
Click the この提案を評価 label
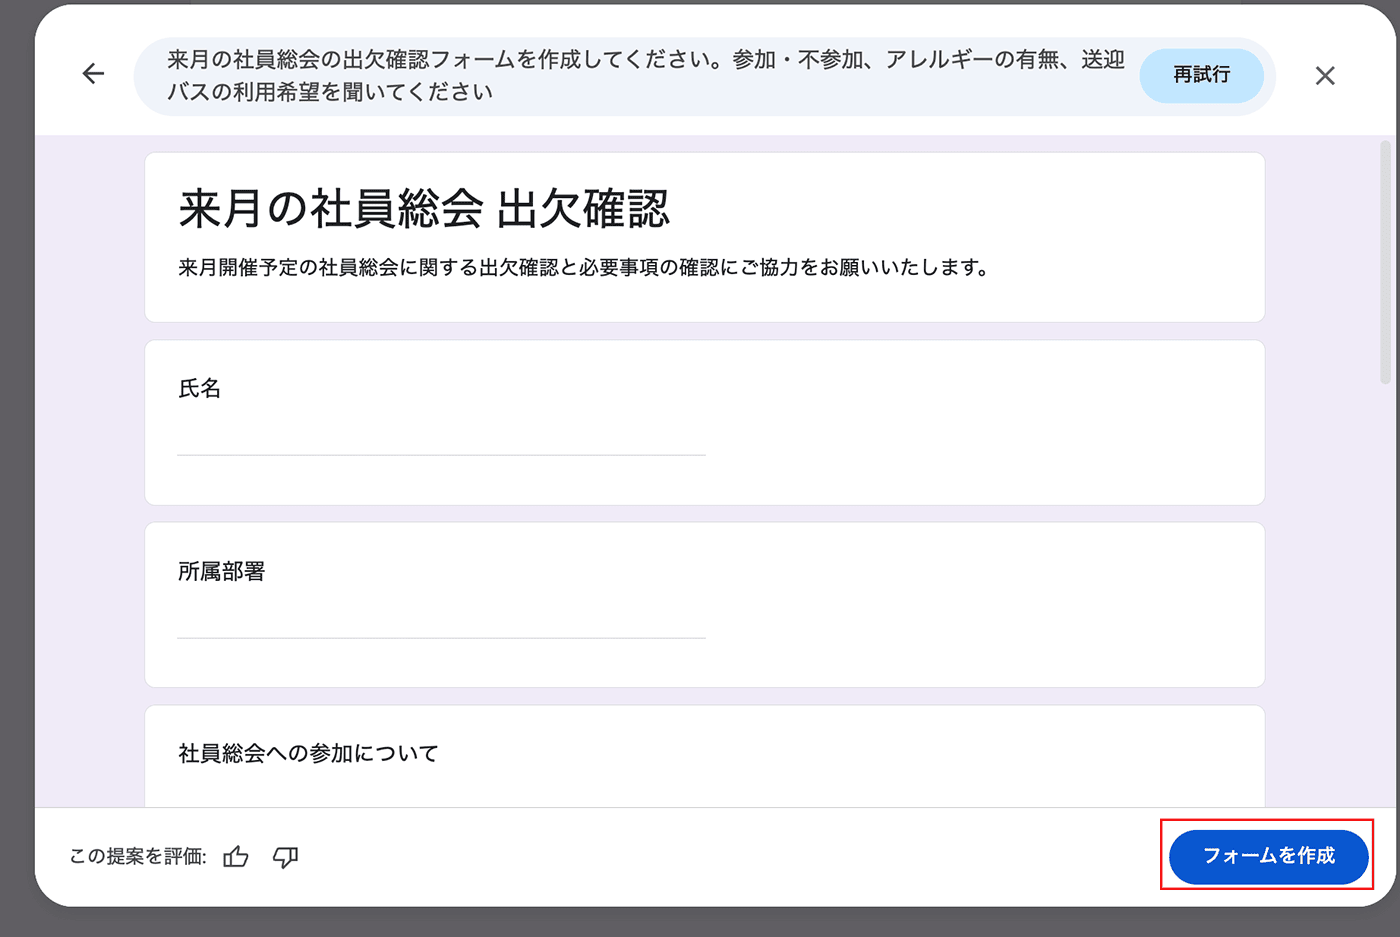click(x=138, y=857)
